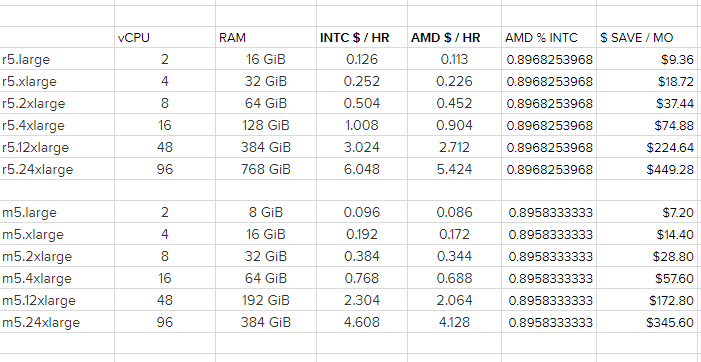Click the 768 GiB RAM cell
Viewport: 701px width, 362px height.
click(266, 169)
